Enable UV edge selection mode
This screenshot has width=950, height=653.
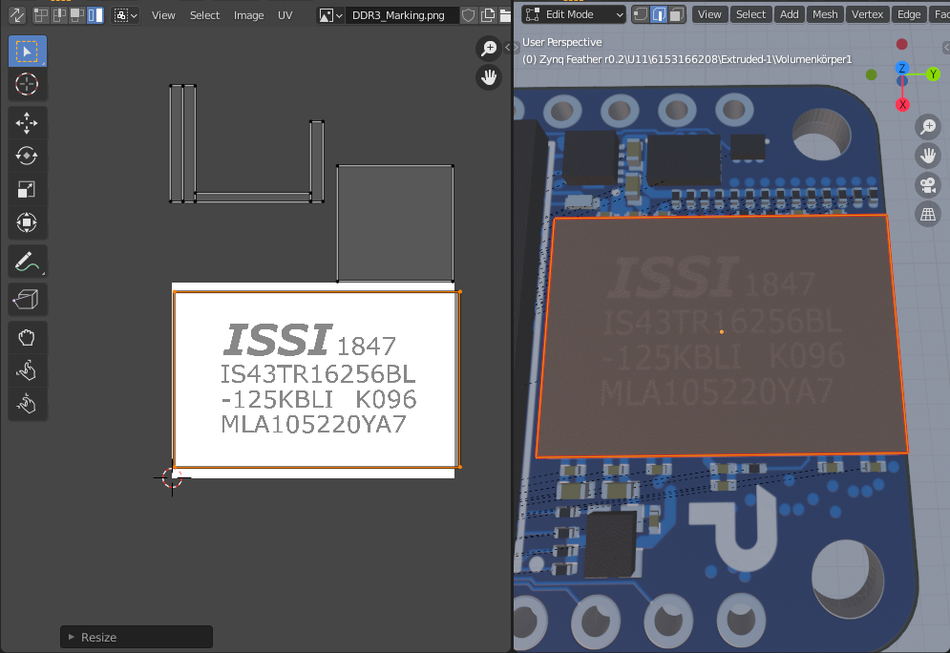click(x=59, y=15)
